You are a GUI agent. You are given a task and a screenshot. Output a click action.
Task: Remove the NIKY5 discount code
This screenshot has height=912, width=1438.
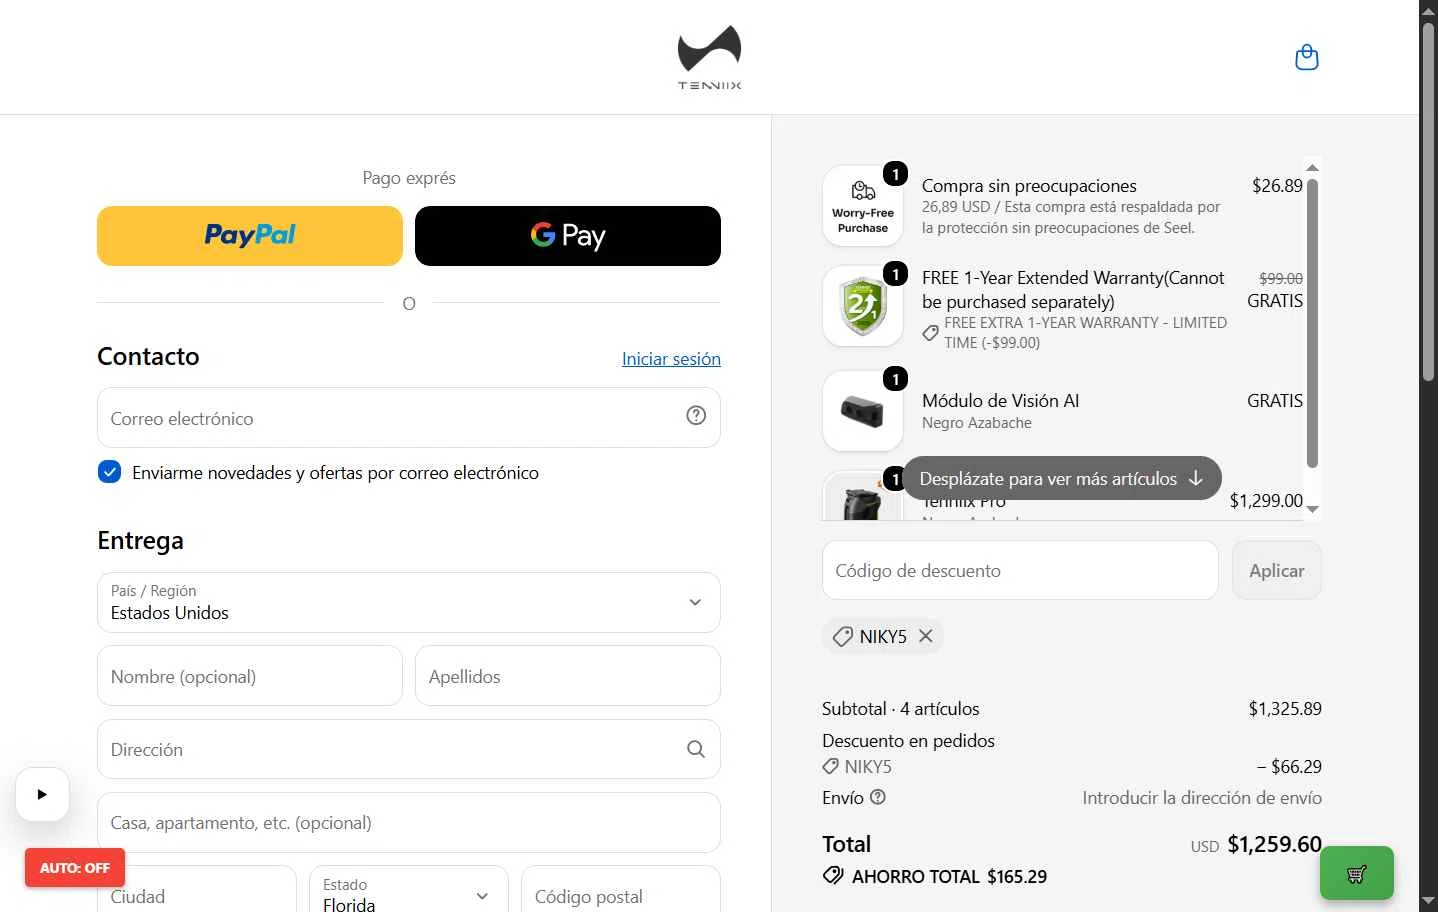coord(926,636)
